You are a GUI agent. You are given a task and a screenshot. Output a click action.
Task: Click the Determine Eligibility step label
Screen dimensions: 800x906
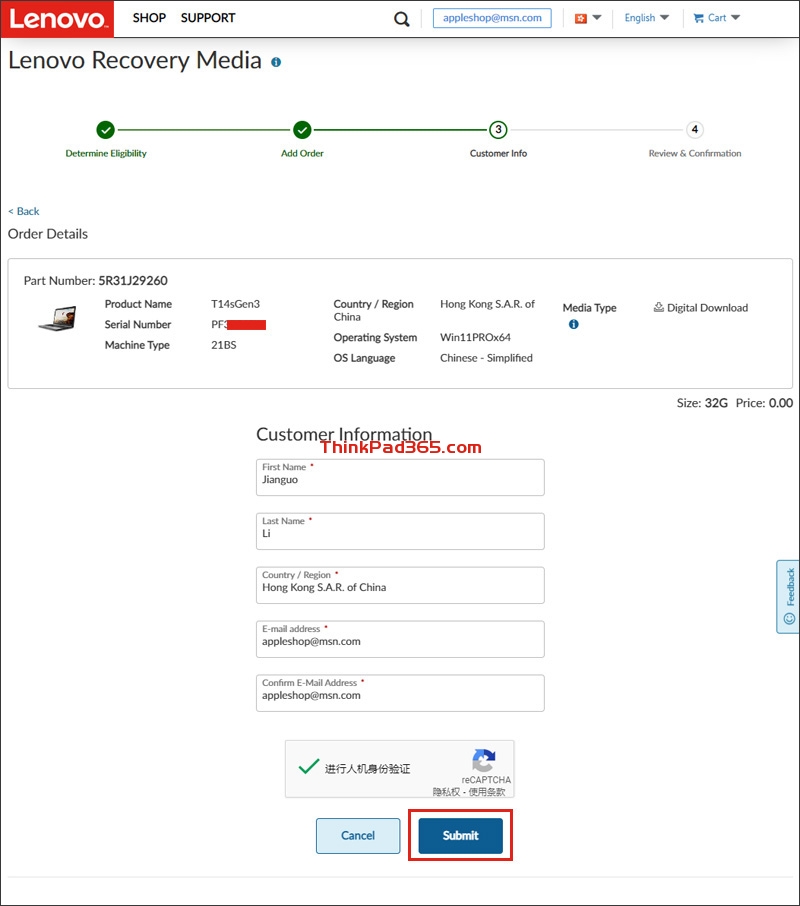106,153
